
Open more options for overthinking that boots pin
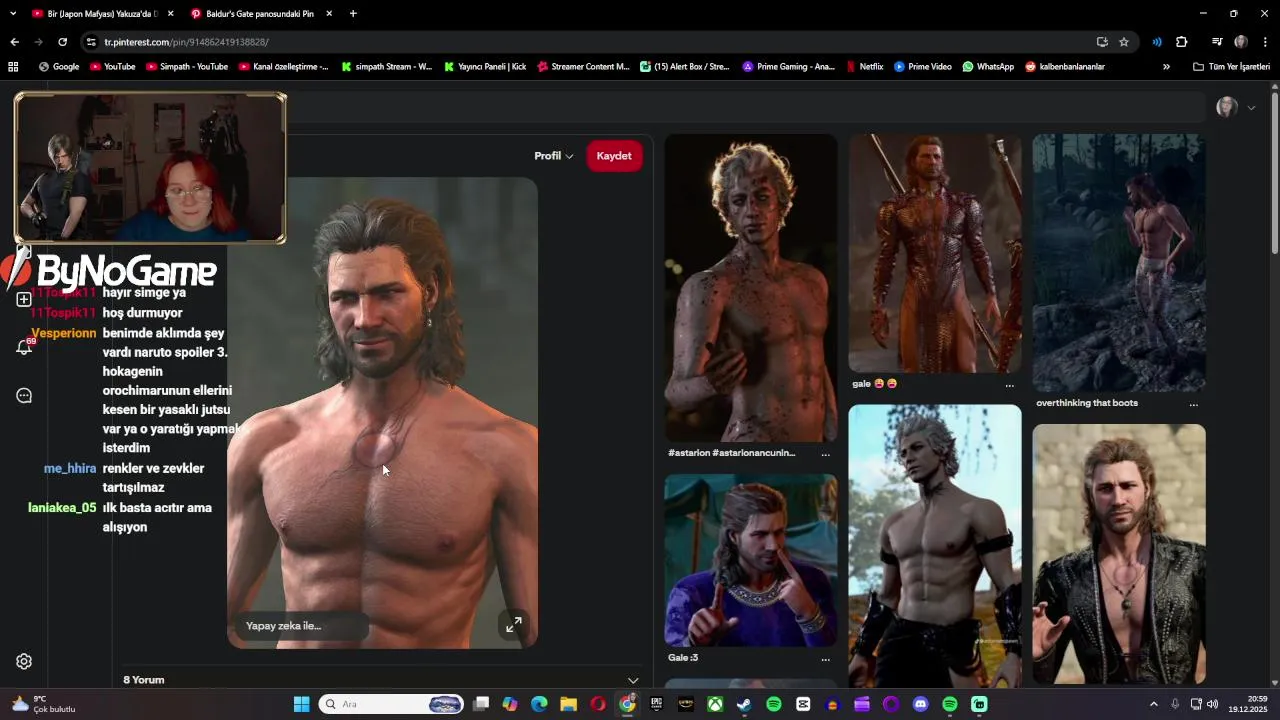tap(1193, 404)
